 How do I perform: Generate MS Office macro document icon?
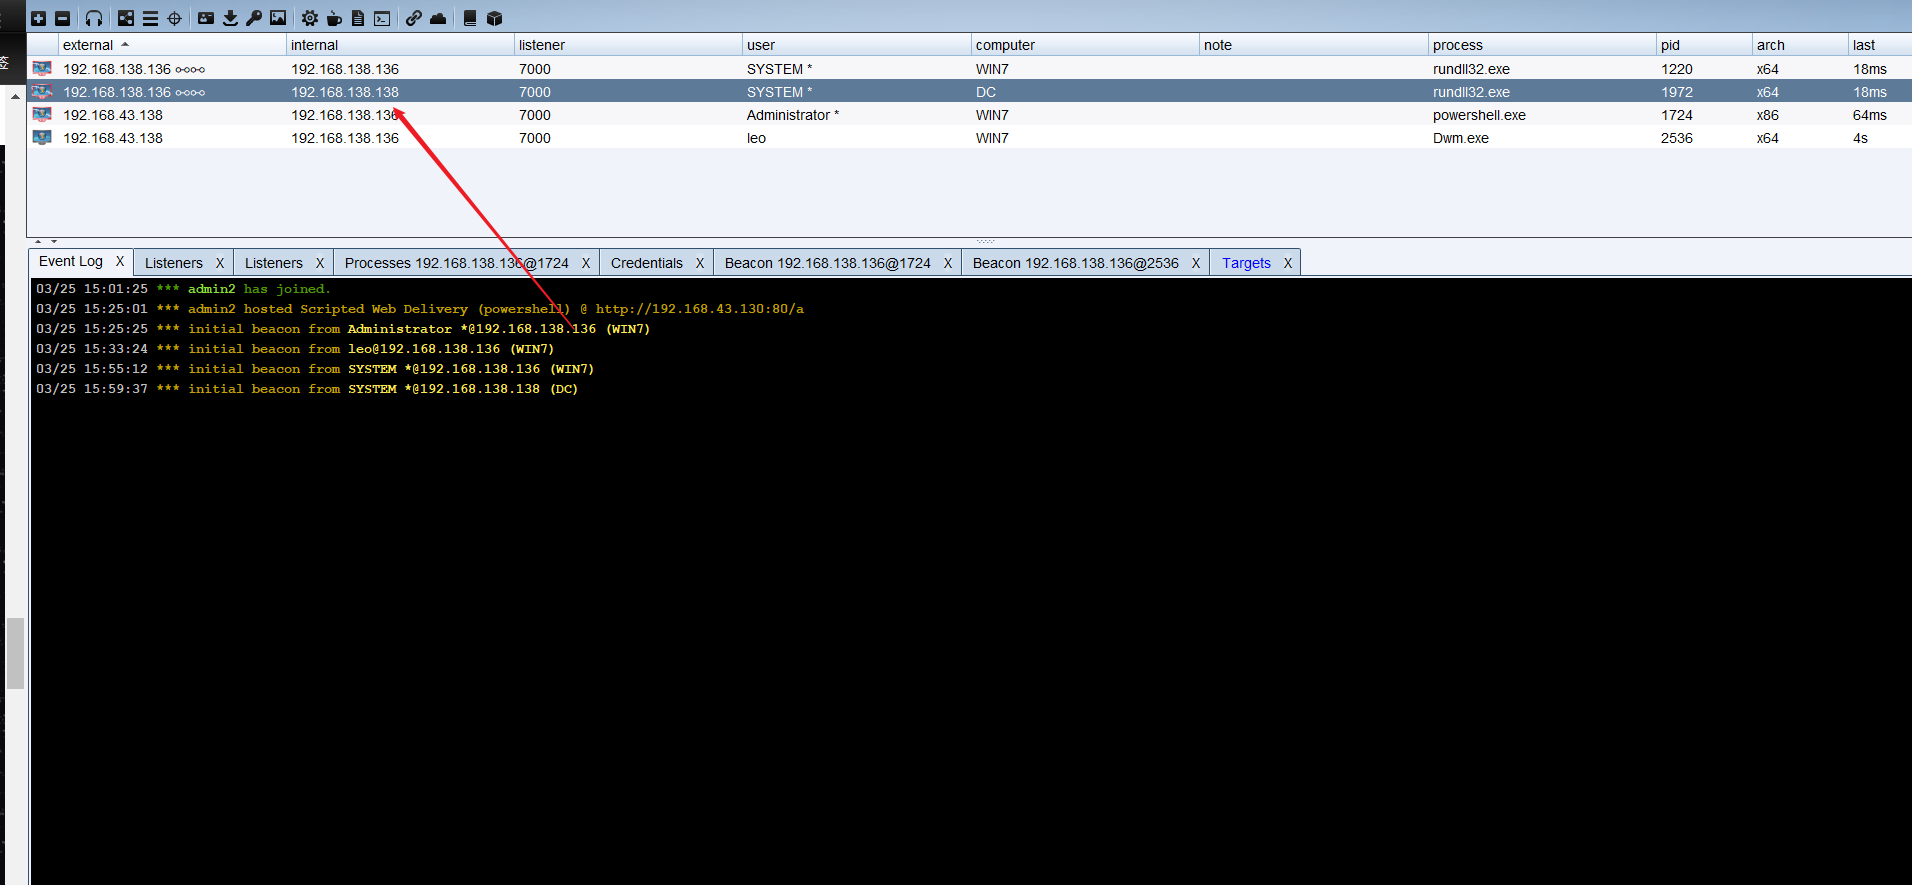point(358,18)
